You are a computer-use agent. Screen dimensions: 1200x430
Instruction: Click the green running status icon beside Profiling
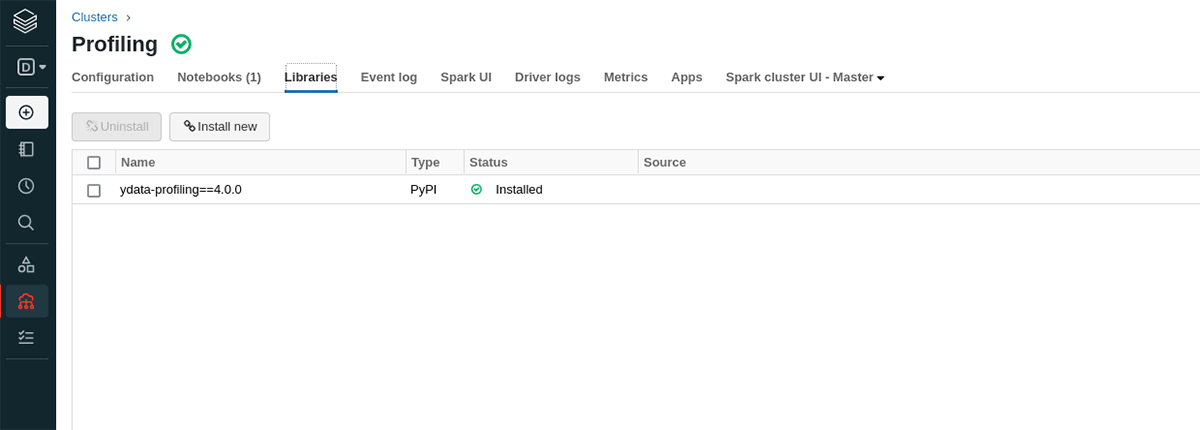[x=181, y=44]
